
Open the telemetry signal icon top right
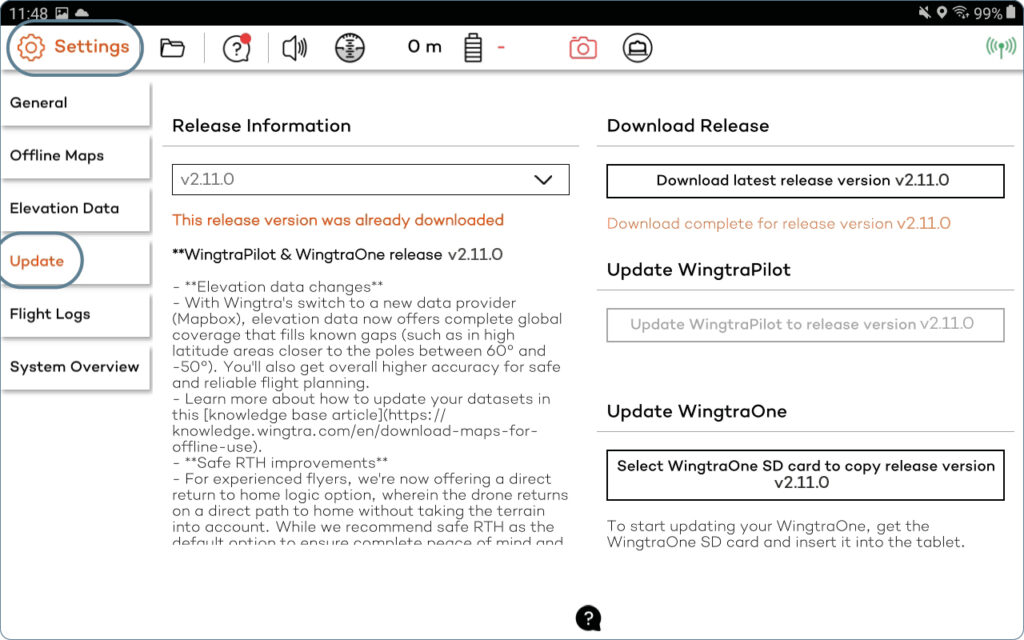(1000, 46)
